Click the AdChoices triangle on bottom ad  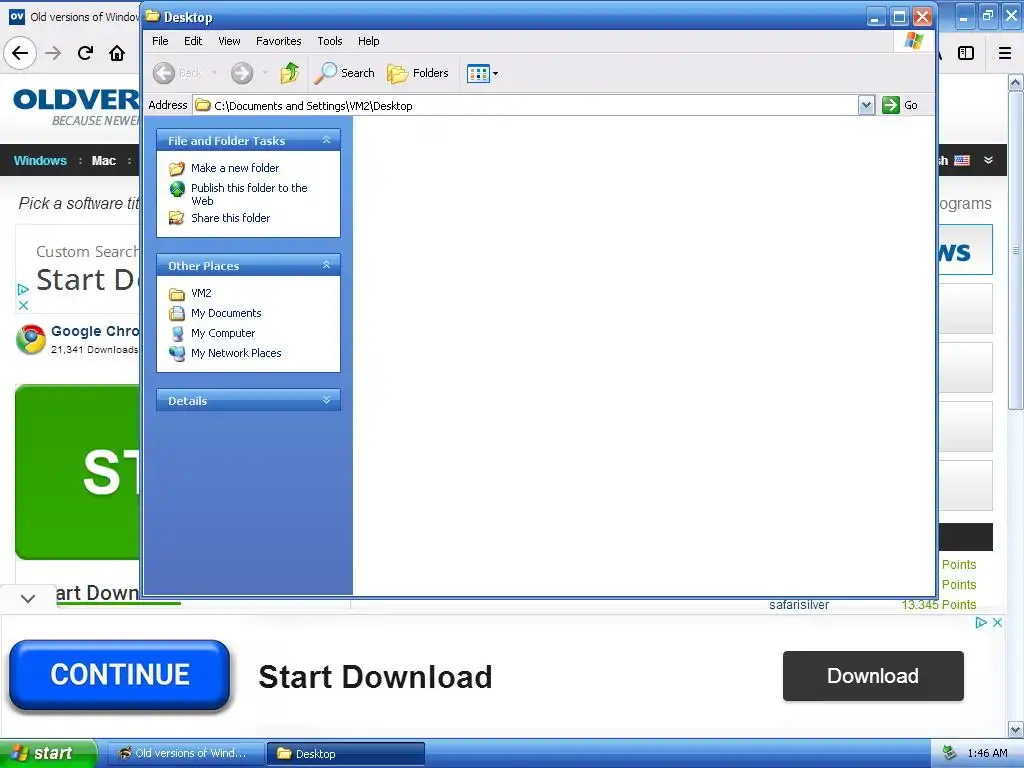(980, 622)
